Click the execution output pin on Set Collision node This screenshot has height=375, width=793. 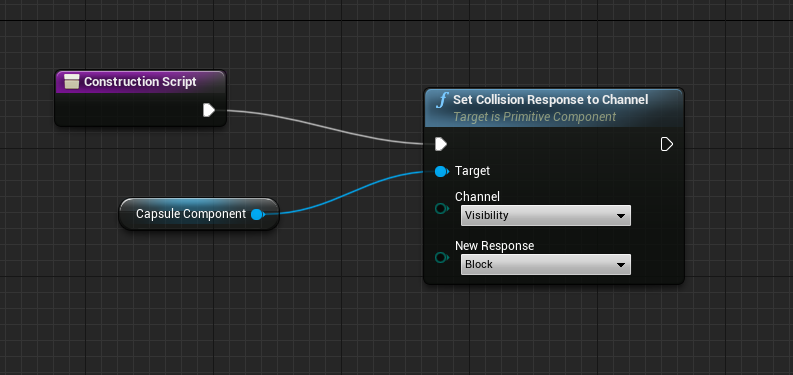(x=667, y=144)
